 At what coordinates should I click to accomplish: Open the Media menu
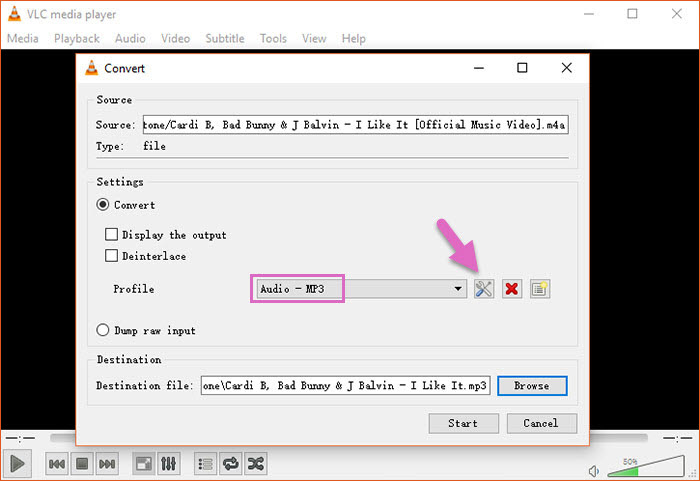pos(23,38)
